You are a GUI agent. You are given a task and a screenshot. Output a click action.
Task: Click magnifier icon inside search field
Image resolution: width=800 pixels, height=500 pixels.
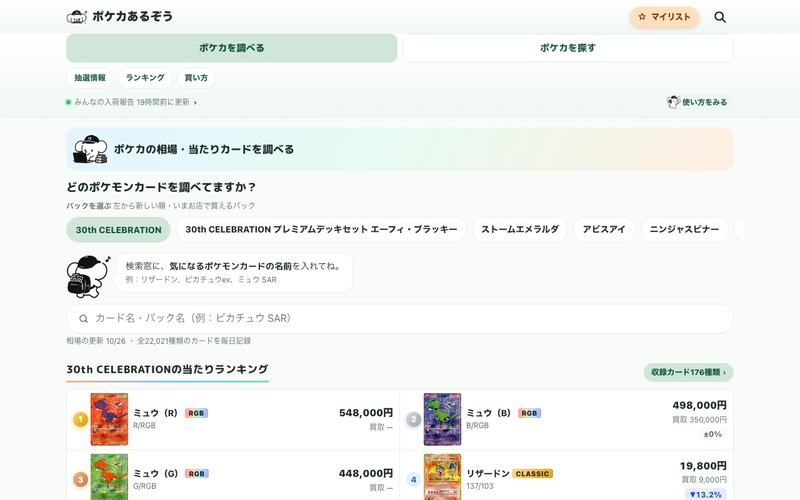[83, 319]
